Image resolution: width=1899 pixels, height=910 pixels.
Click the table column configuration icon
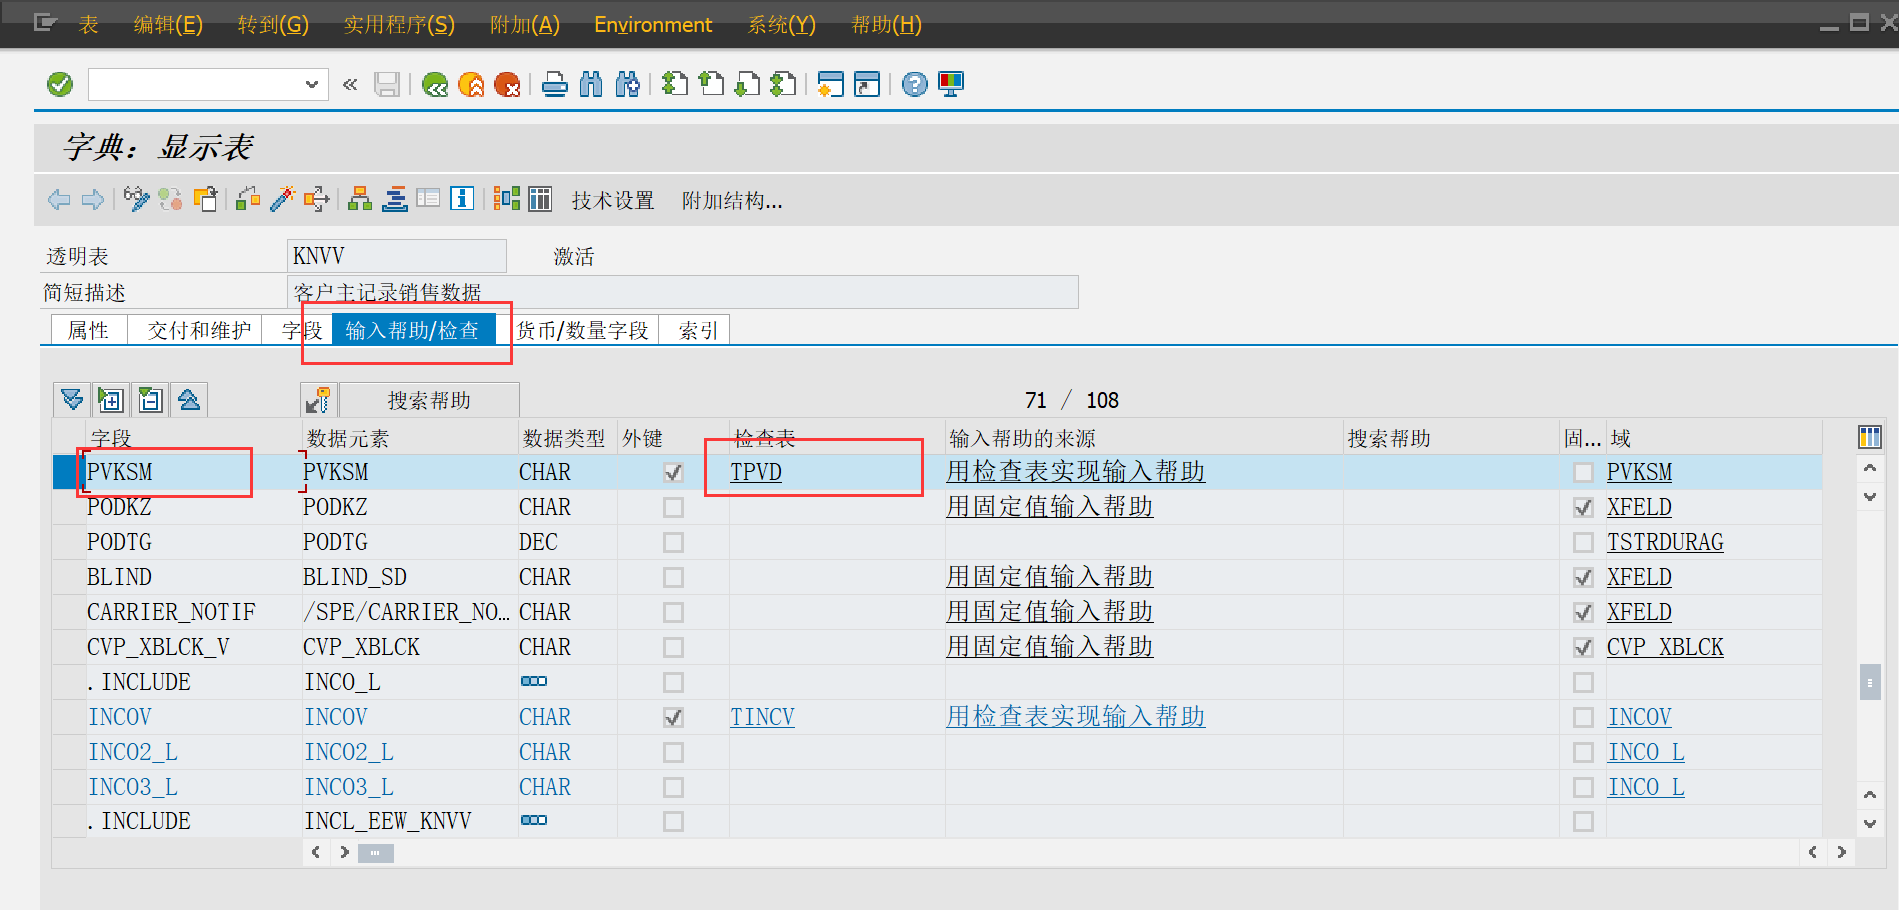[x=1869, y=437]
